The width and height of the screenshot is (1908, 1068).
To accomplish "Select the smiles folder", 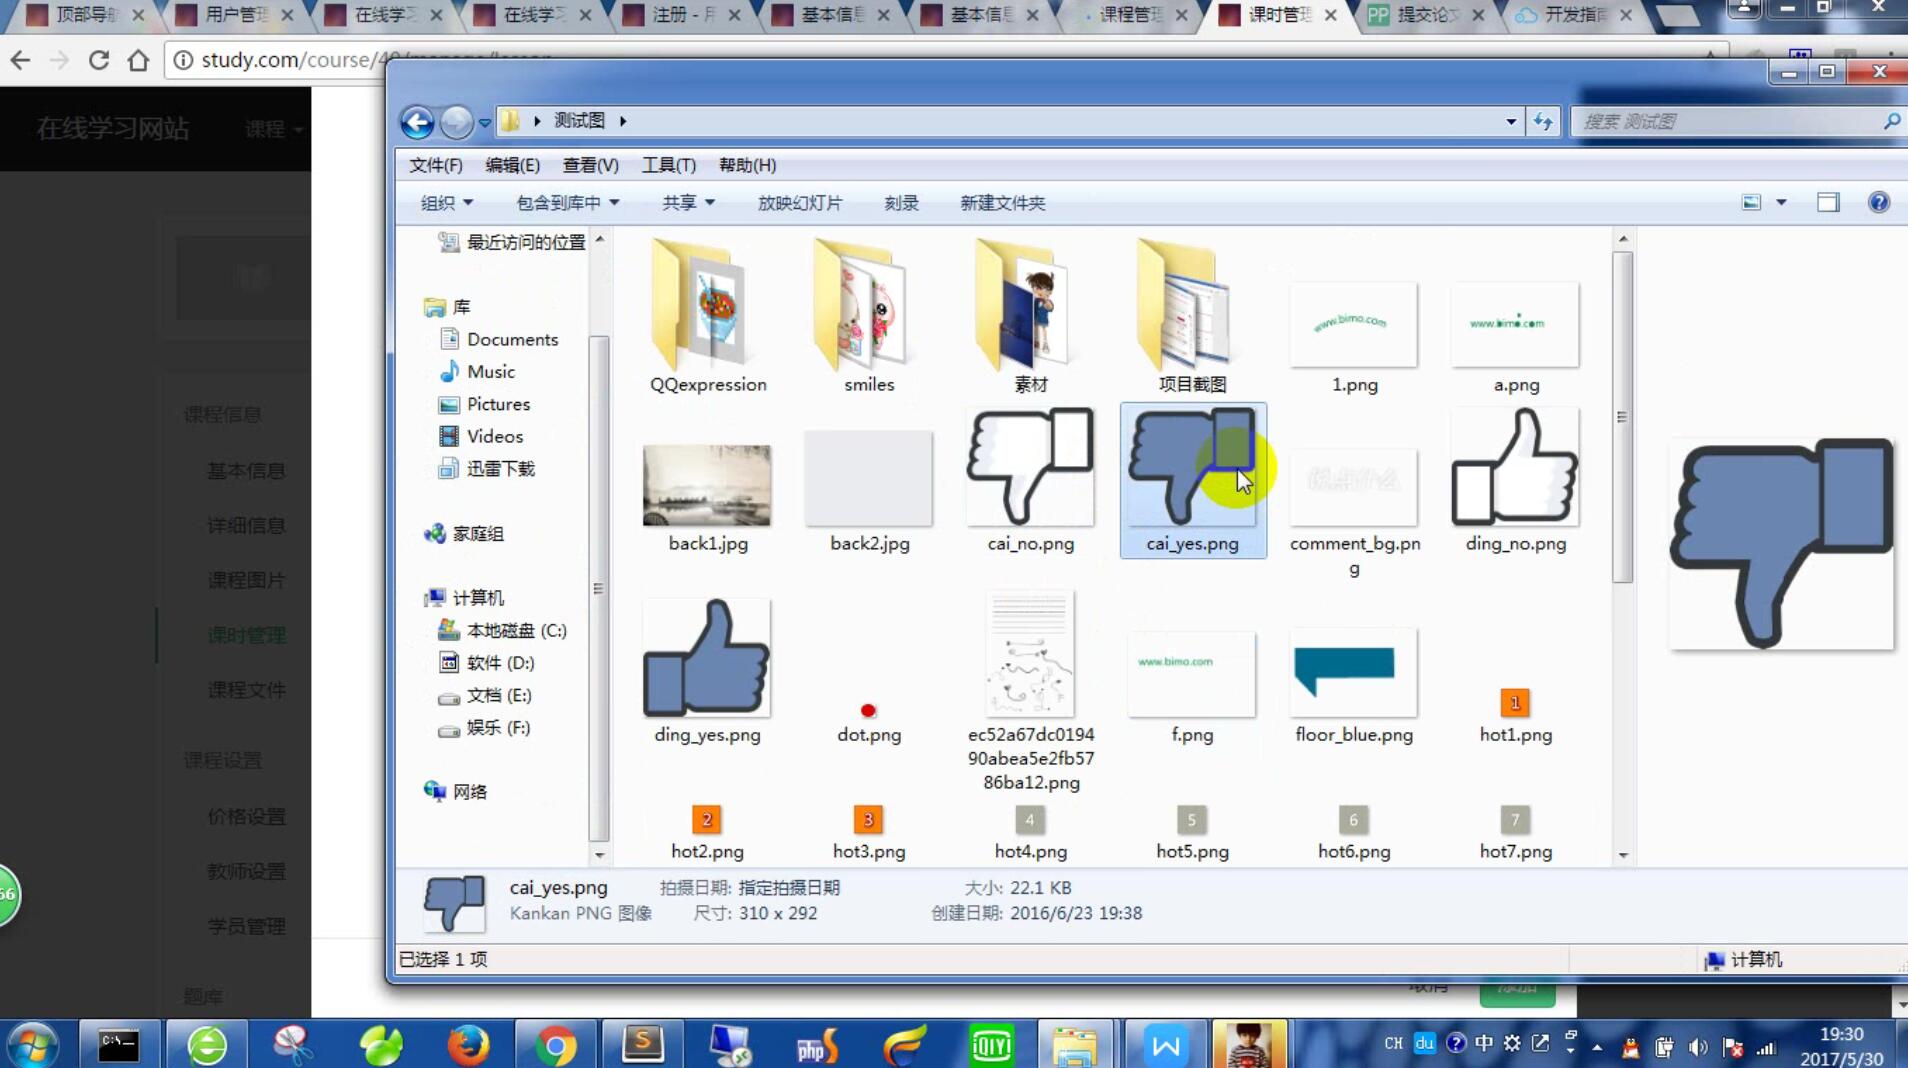I will 868,316.
